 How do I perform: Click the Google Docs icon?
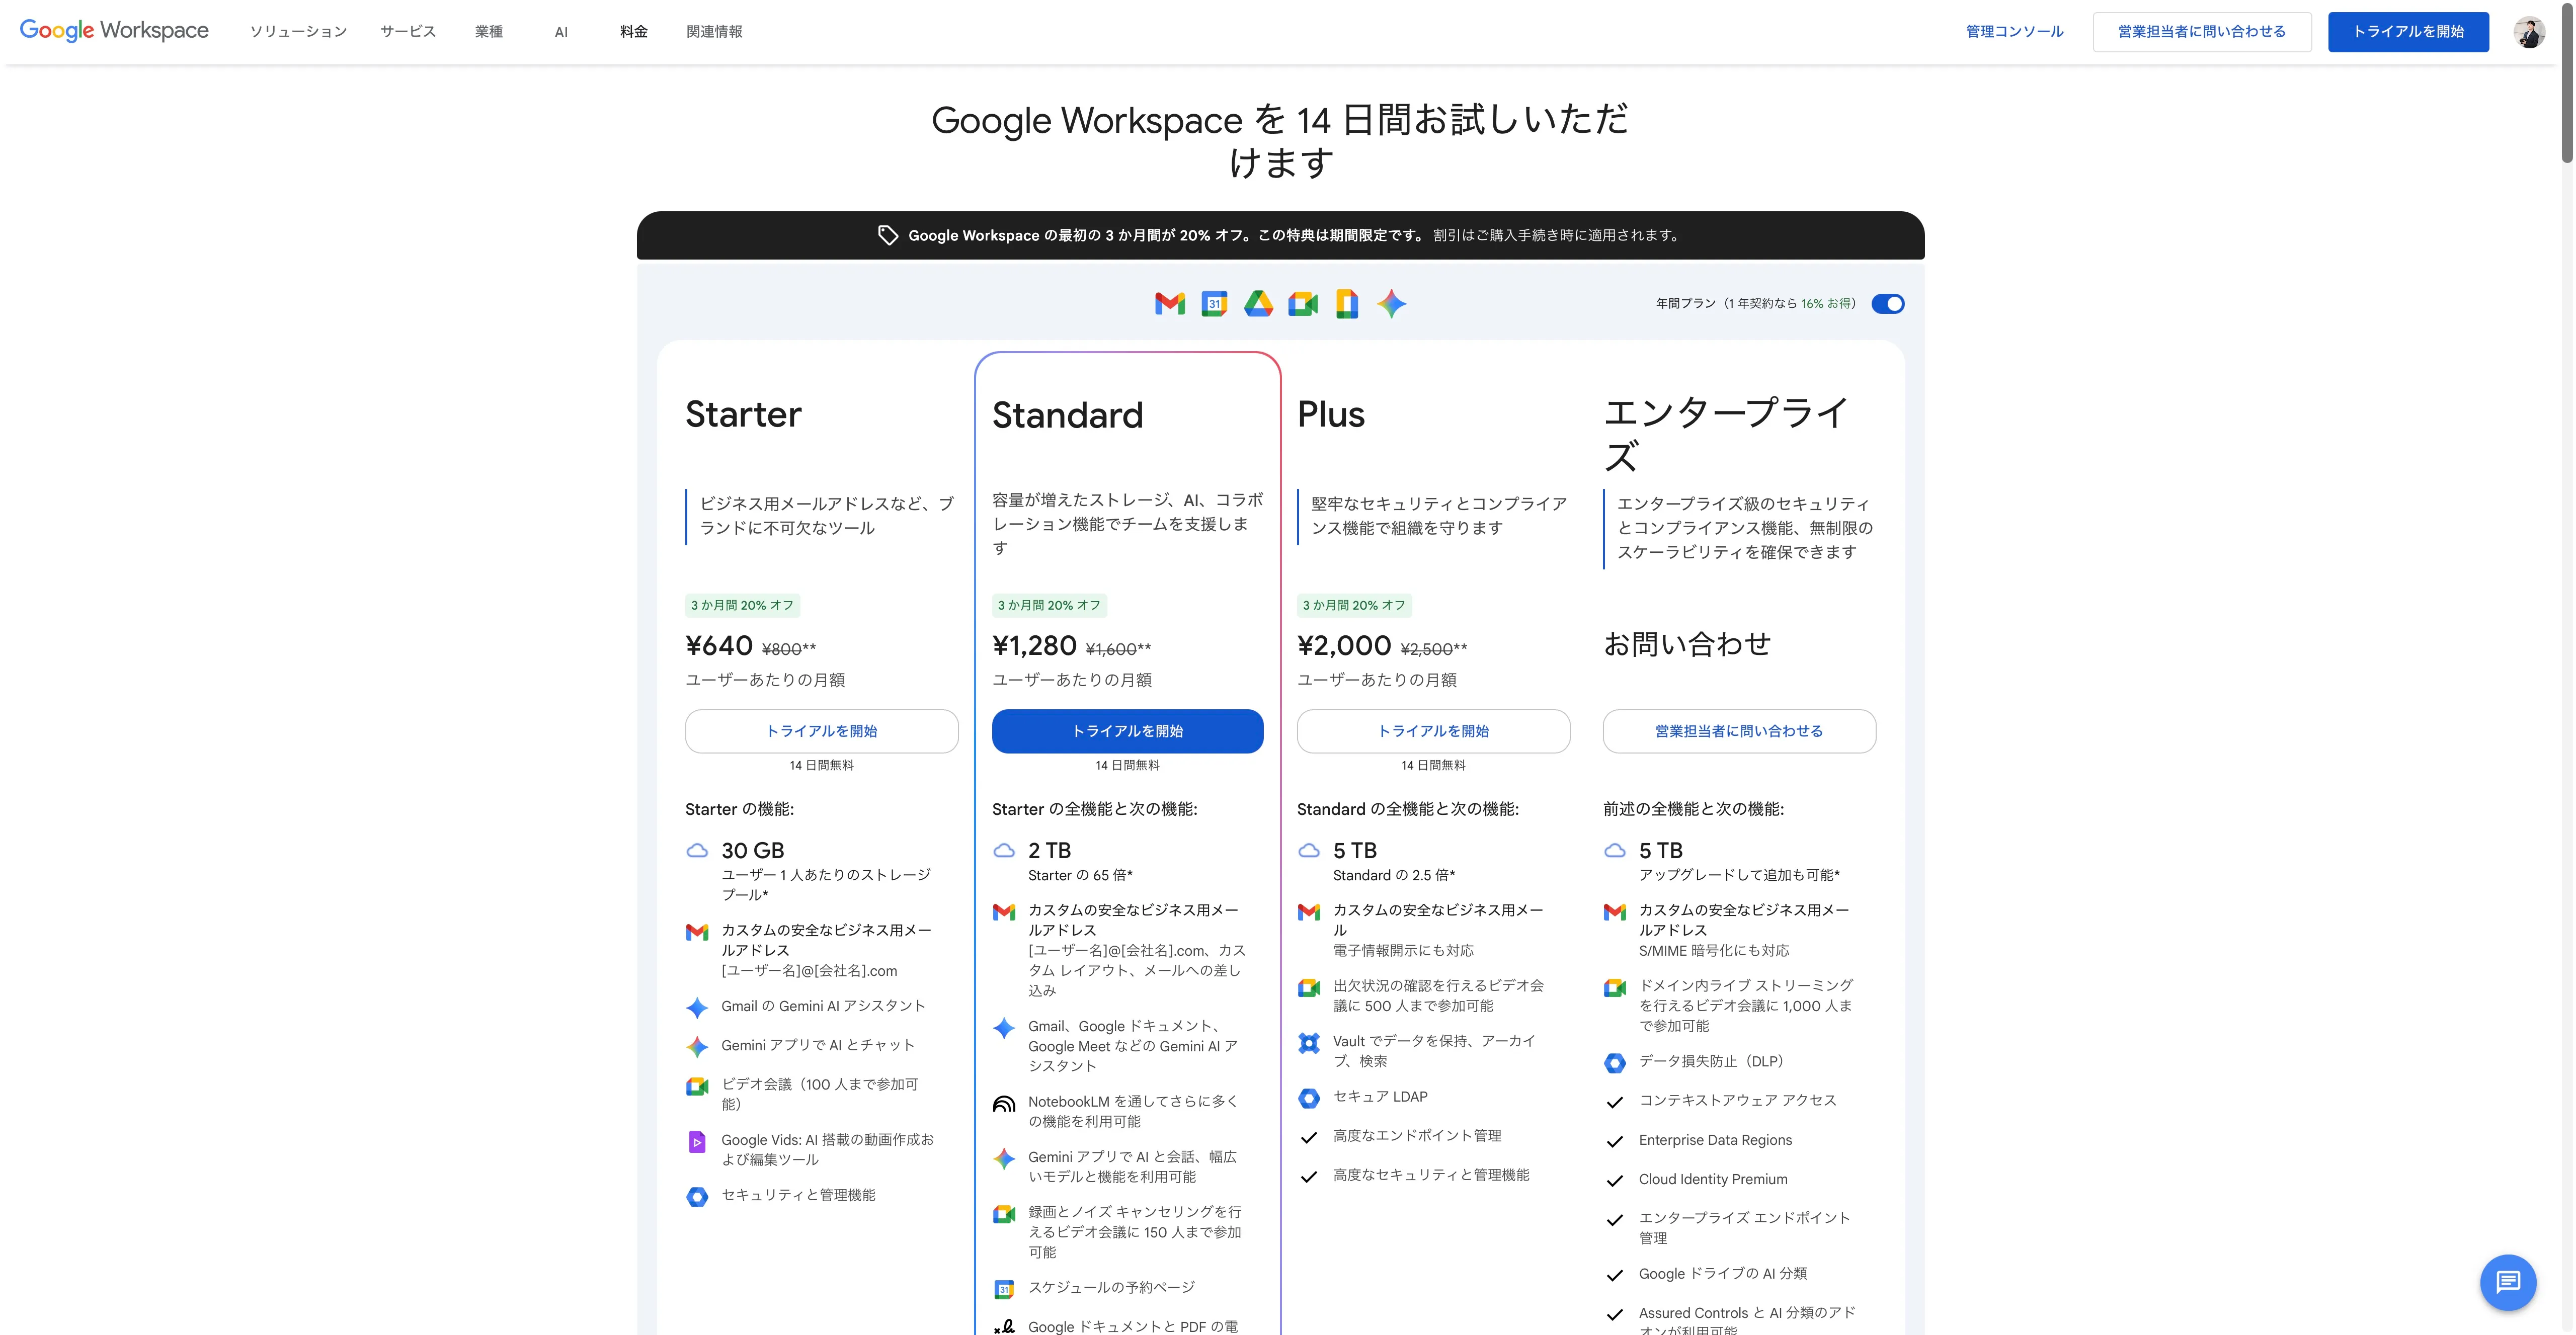coord(1347,303)
